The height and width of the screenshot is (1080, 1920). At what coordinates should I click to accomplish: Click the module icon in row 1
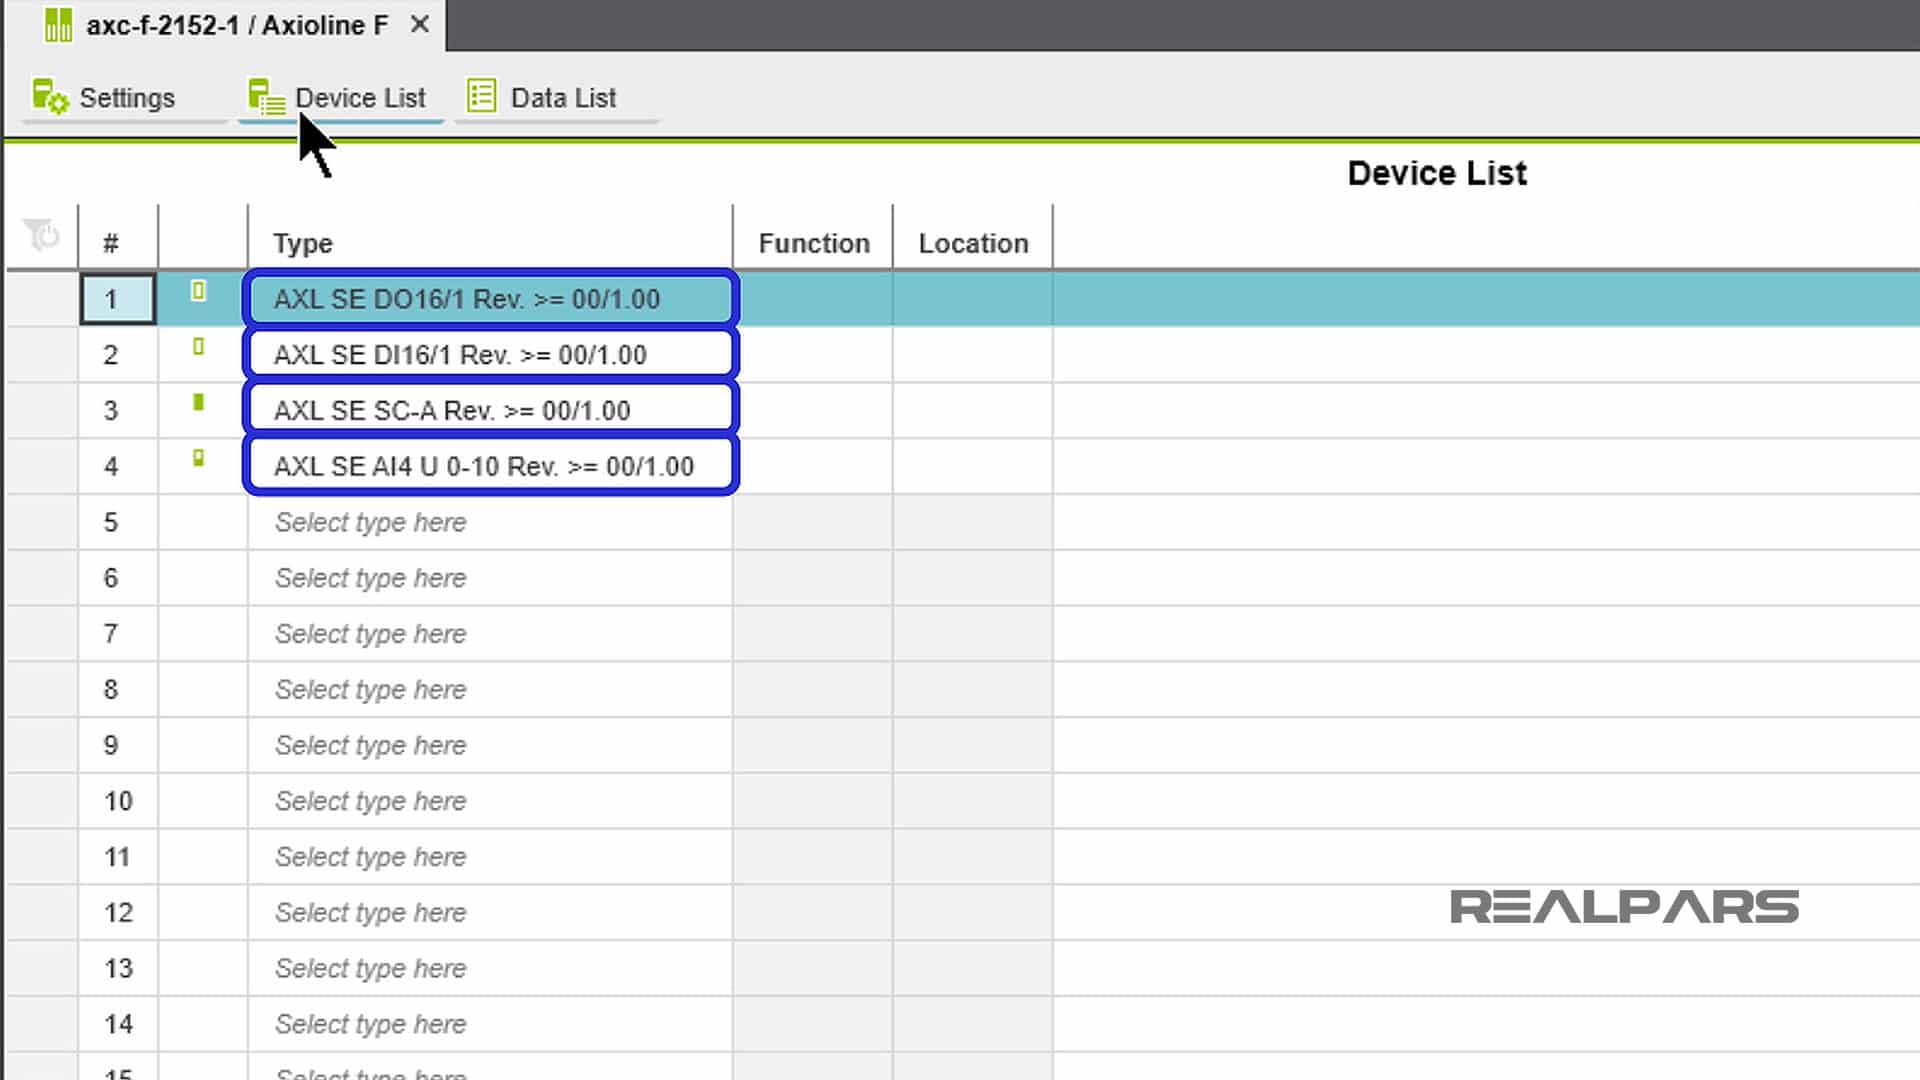pos(198,291)
